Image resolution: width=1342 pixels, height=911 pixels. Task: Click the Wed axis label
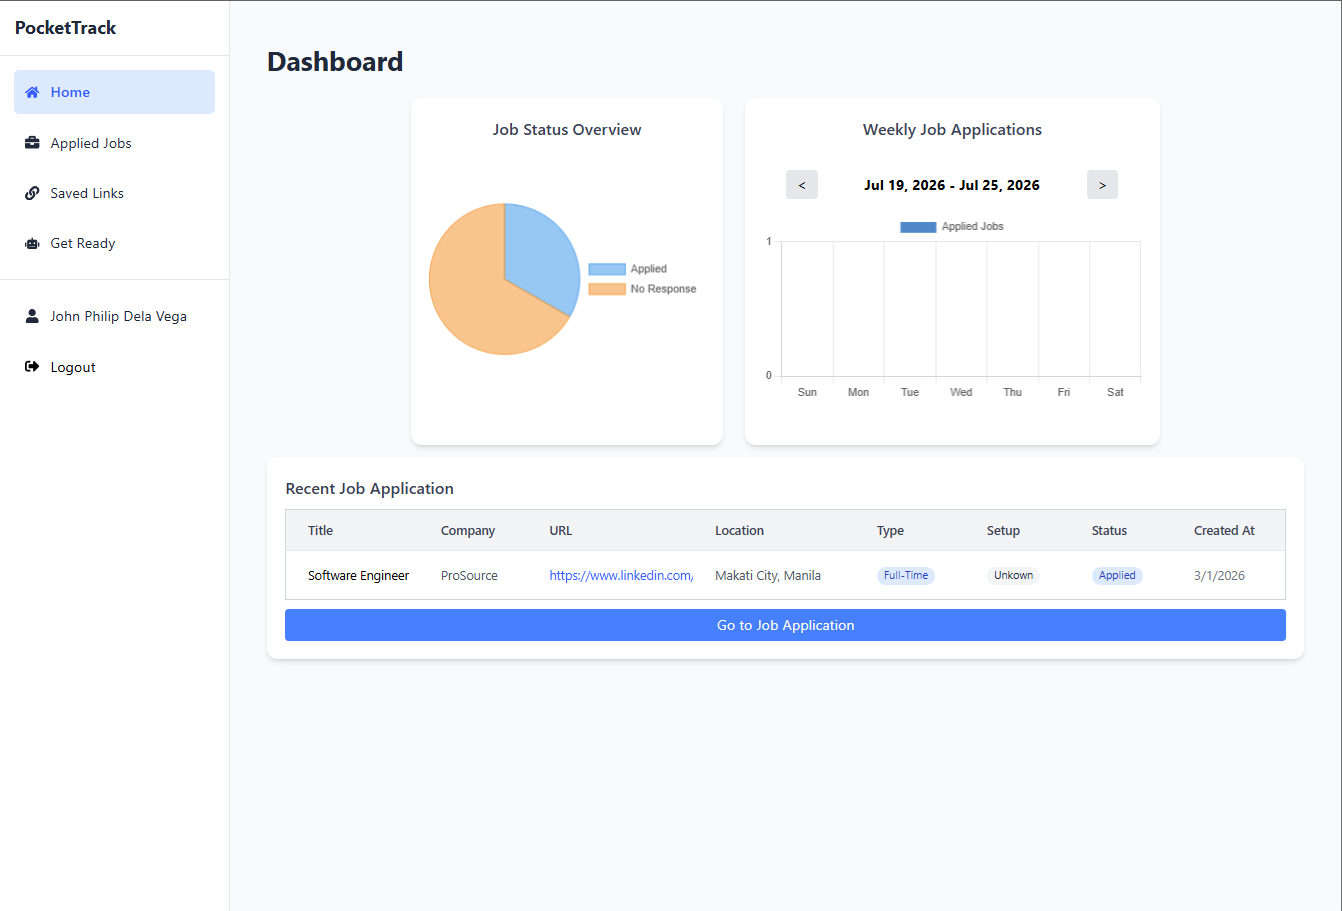click(961, 392)
